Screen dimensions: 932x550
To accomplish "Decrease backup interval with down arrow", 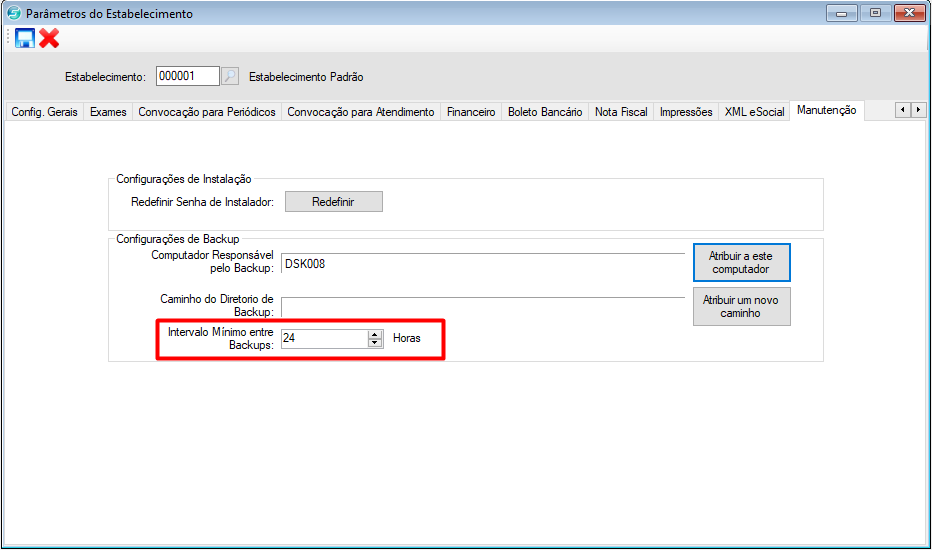I will 375,343.
